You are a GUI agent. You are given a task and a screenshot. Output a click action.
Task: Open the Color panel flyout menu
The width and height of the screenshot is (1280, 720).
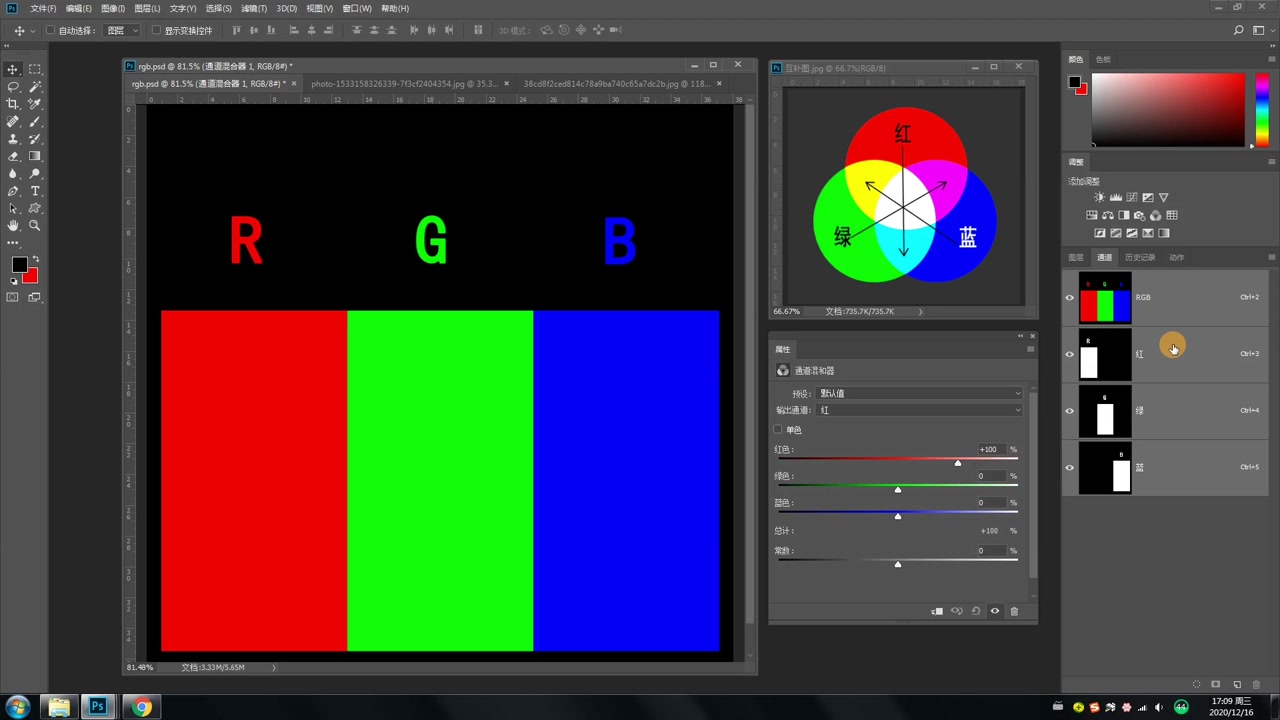pos(1271,59)
